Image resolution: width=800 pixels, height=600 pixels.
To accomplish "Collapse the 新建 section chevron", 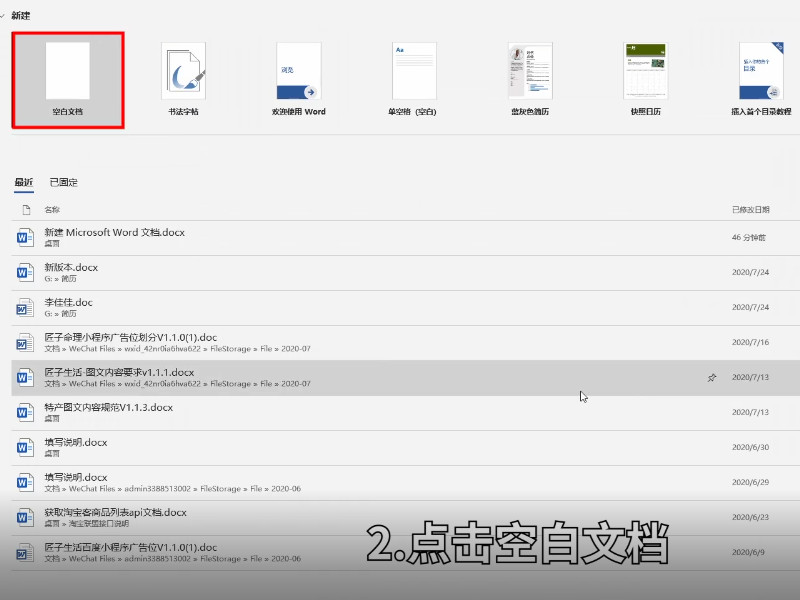I will [3, 16].
